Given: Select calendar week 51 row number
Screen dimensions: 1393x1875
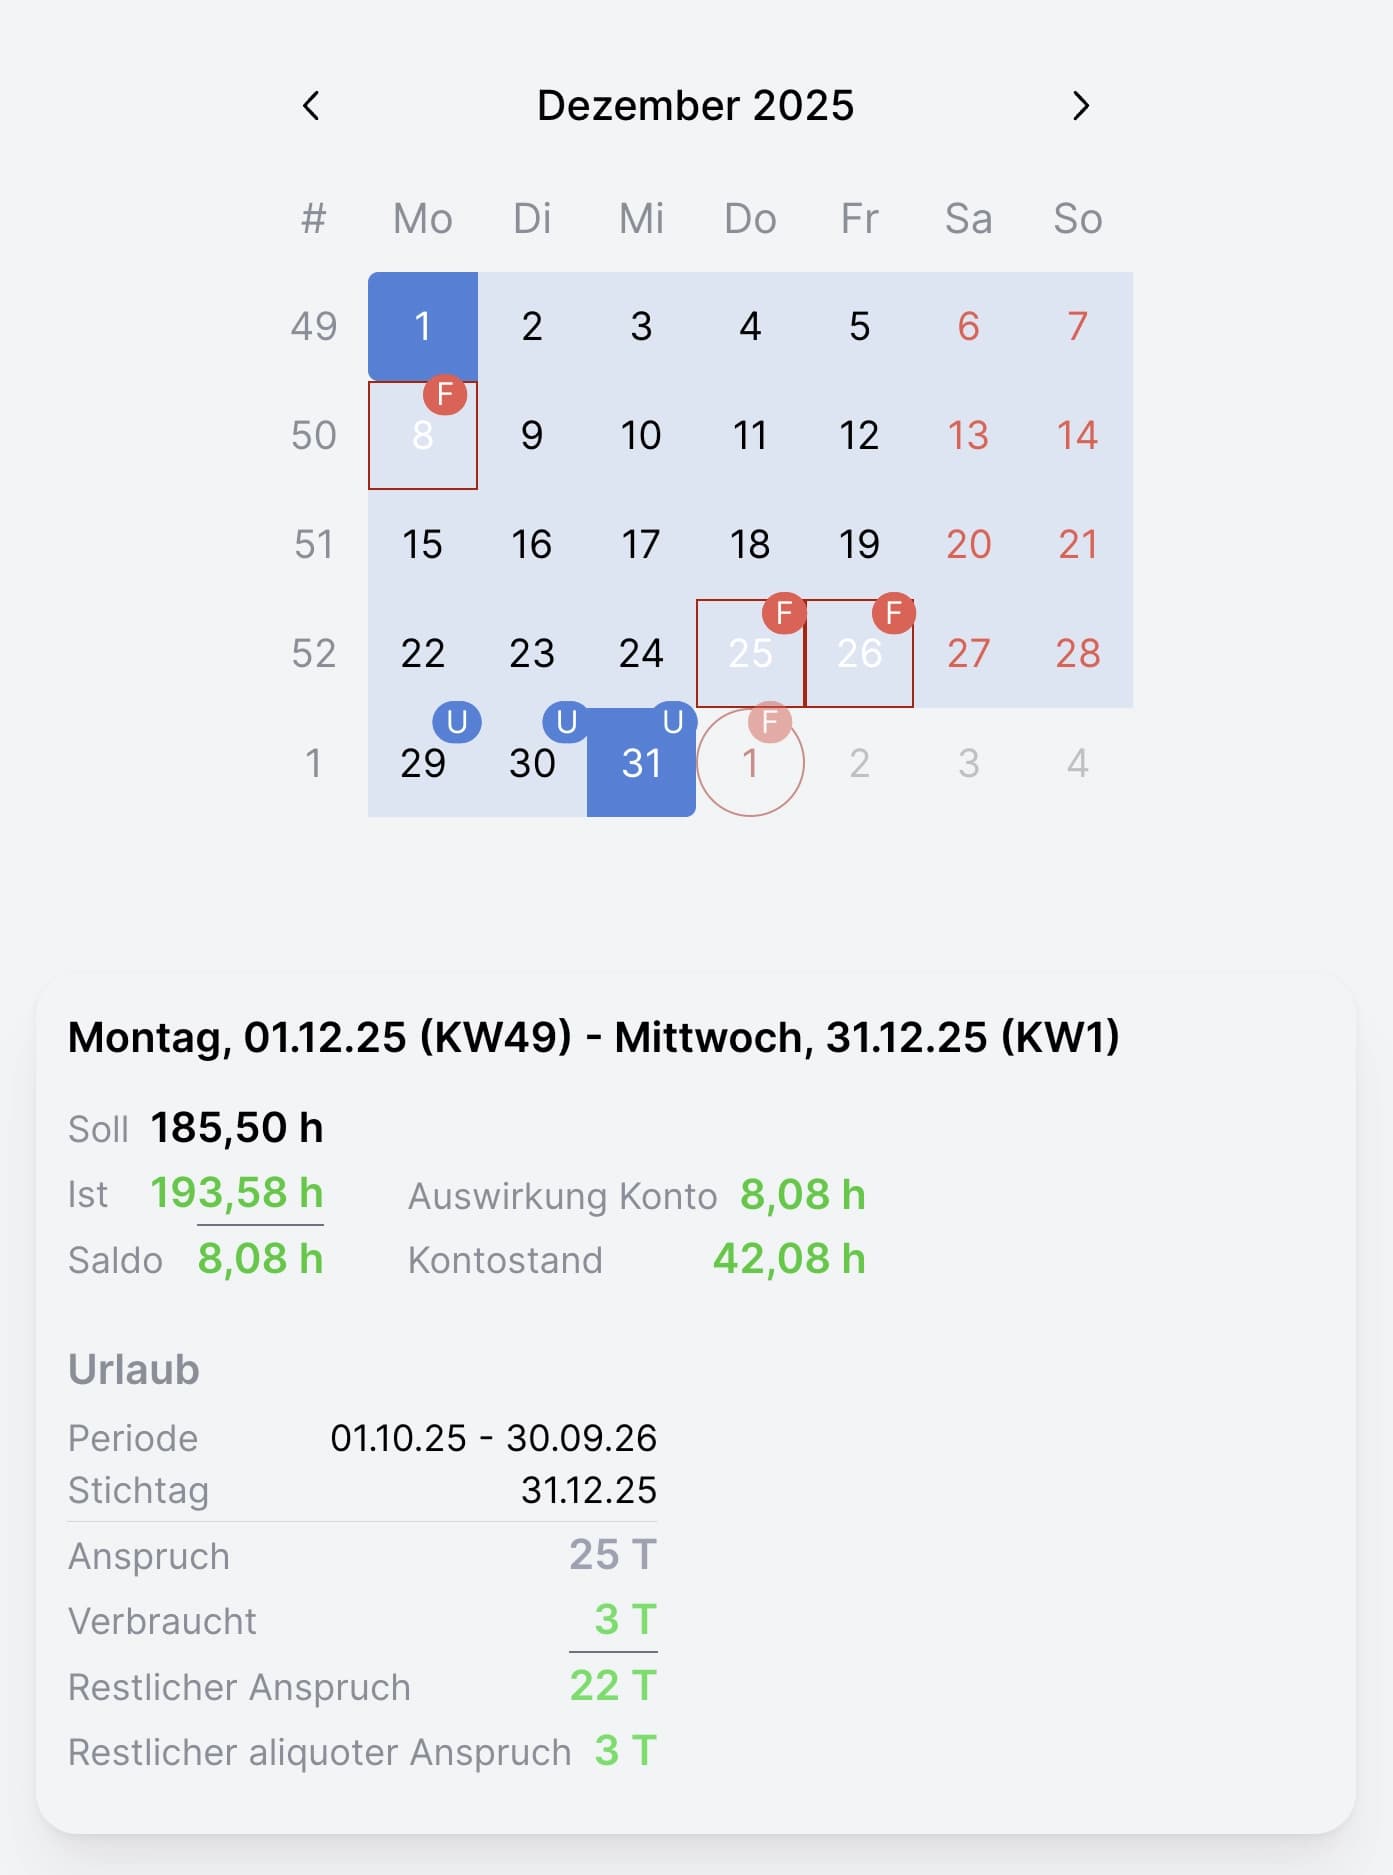Looking at the screenshot, I should [313, 544].
